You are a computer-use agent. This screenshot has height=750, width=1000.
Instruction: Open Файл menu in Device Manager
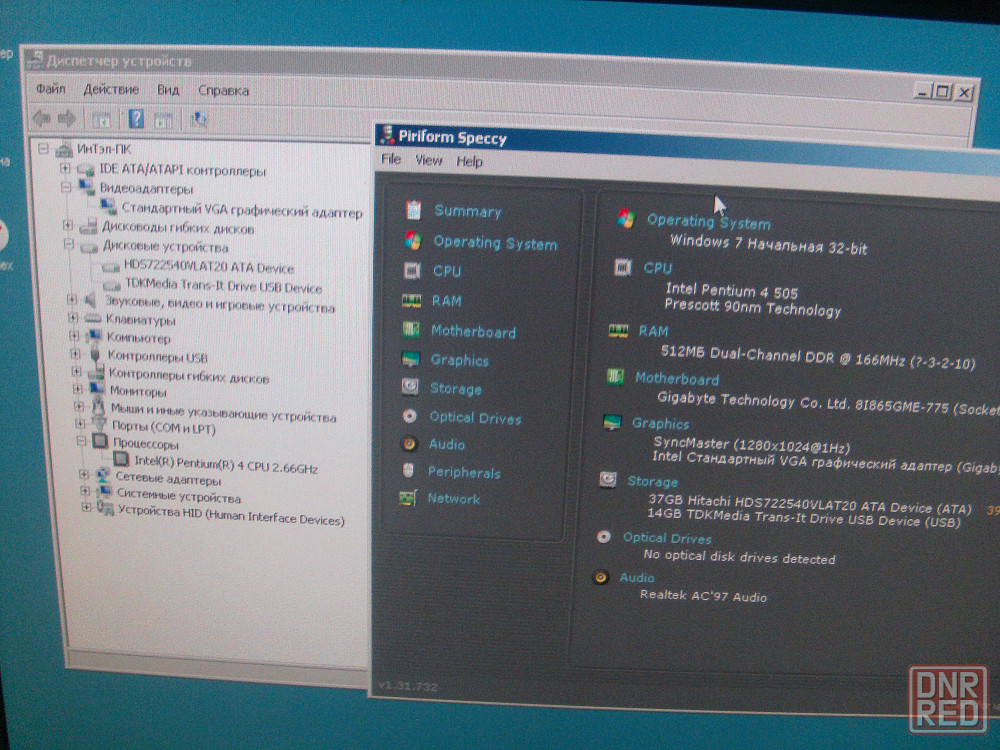(x=50, y=88)
